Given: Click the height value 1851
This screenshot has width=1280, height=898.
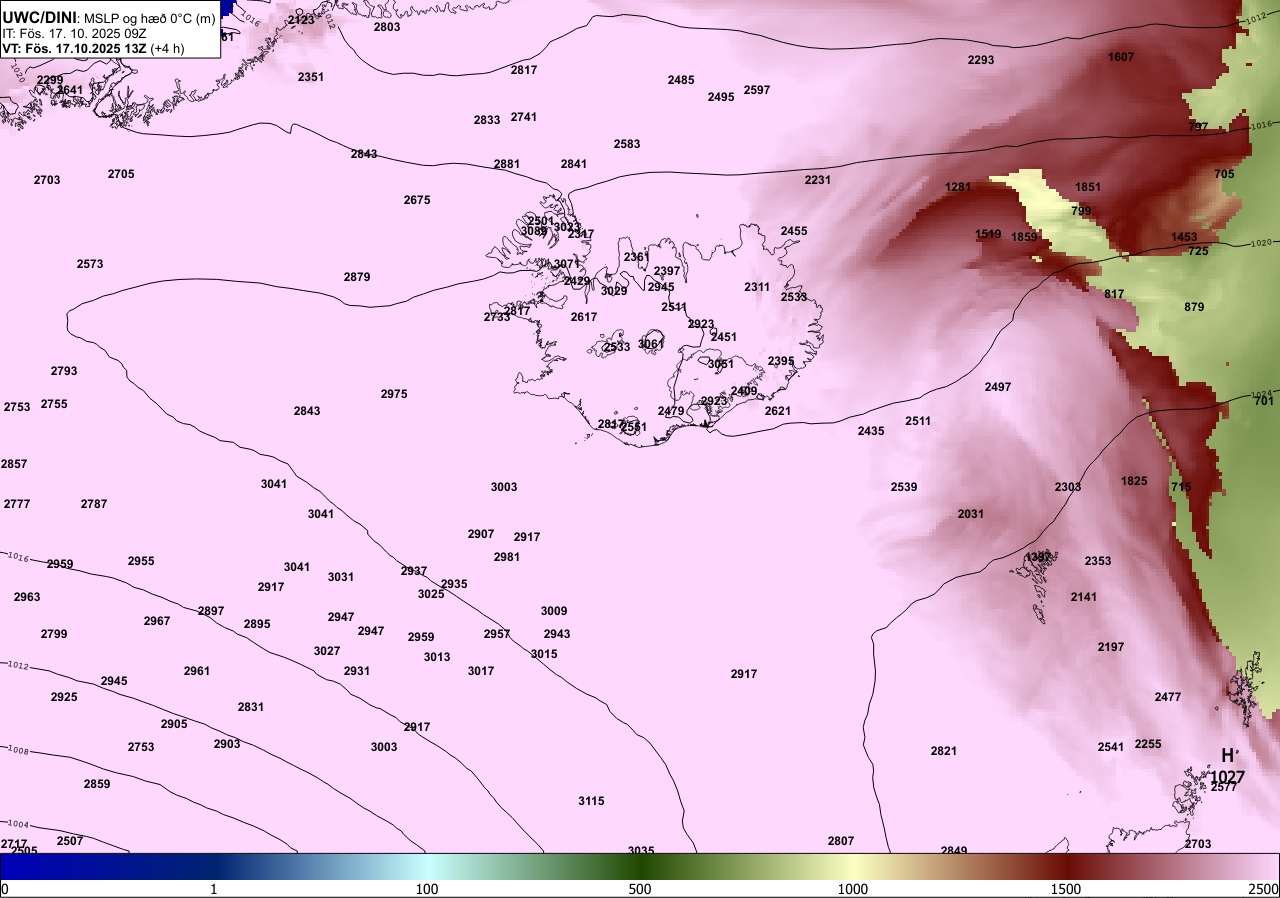Looking at the screenshot, I should (1088, 187).
